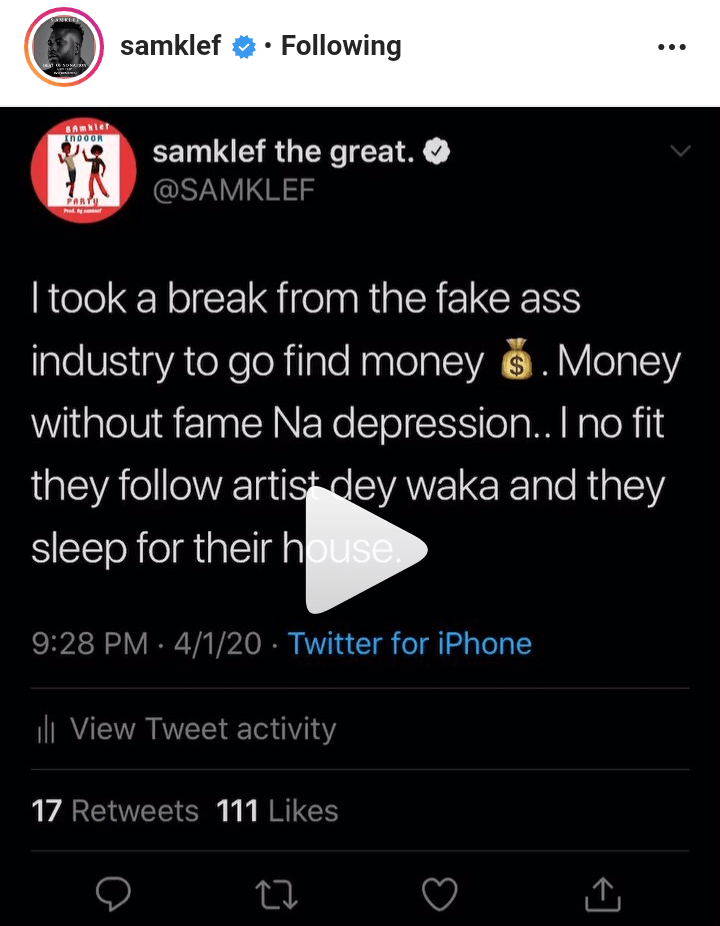Open the three-dot post options menu
This screenshot has height=926, width=720.
[671, 47]
